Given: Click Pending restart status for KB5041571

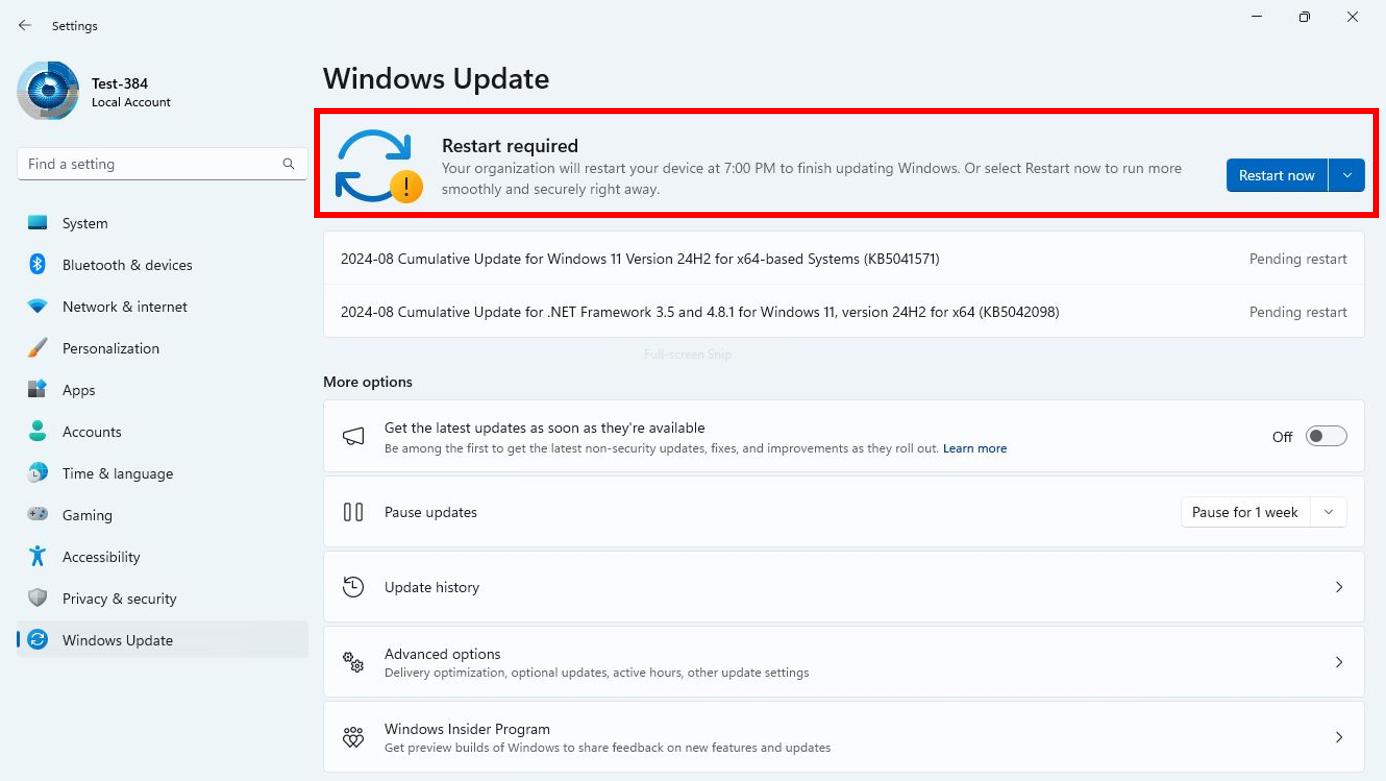Looking at the screenshot, I should click(x=1298, y=259).
